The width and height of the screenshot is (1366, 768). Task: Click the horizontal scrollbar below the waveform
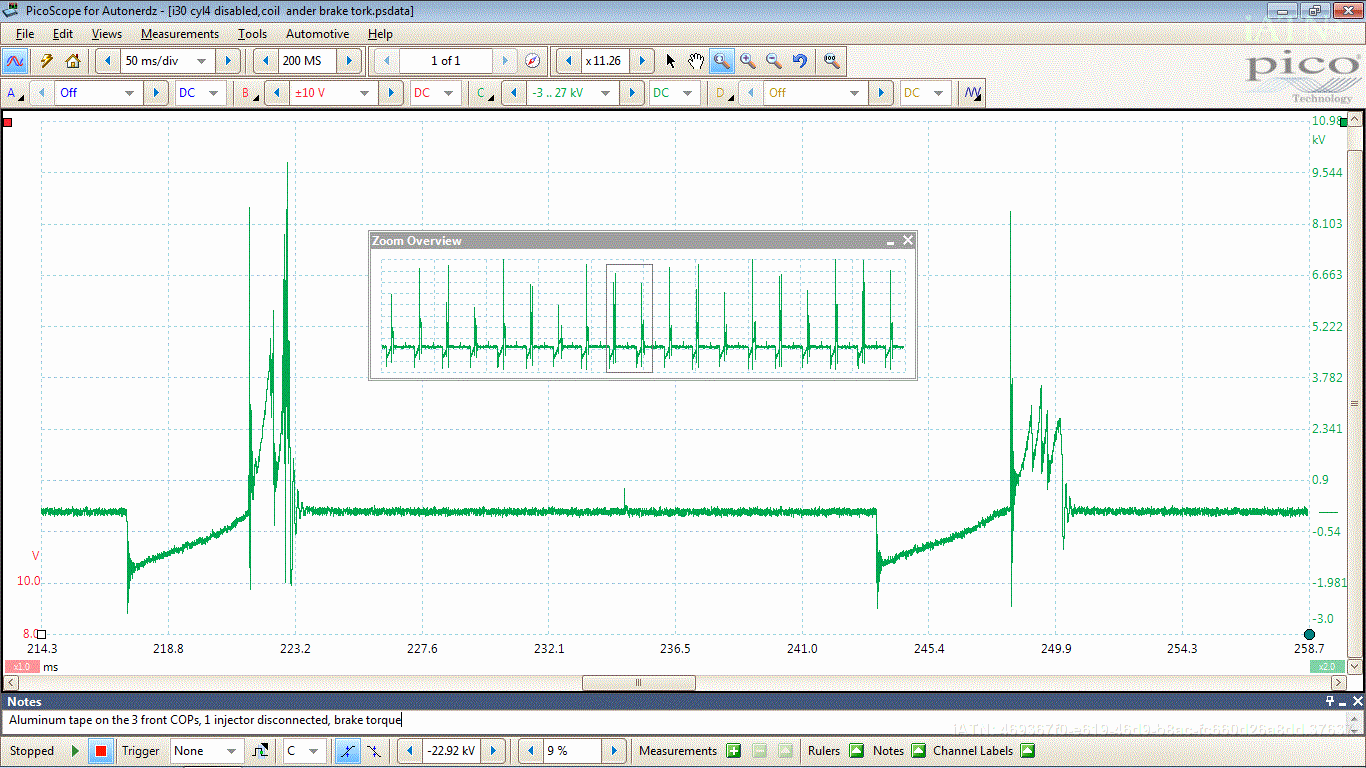pos(639,682)
